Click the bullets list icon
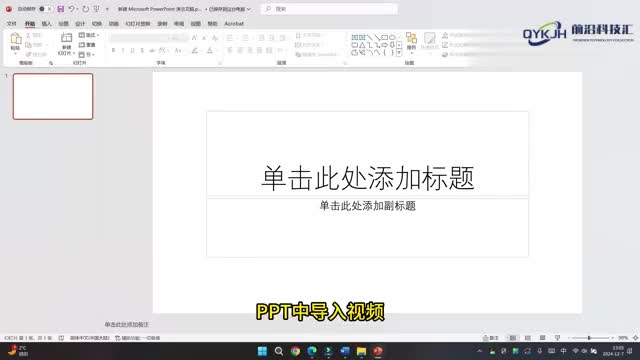This screenshot has width=640, height=360. [230, 38]
